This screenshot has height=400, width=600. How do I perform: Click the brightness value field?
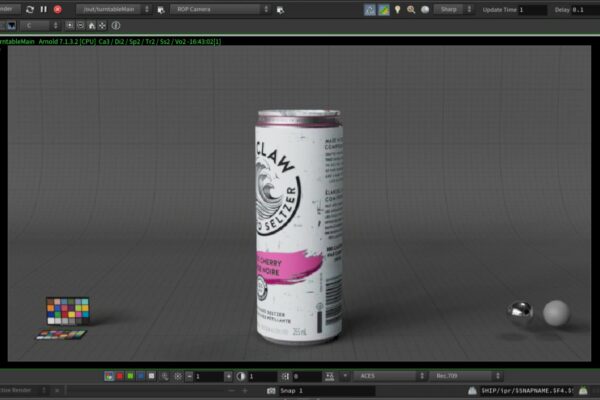coord(209,377)
